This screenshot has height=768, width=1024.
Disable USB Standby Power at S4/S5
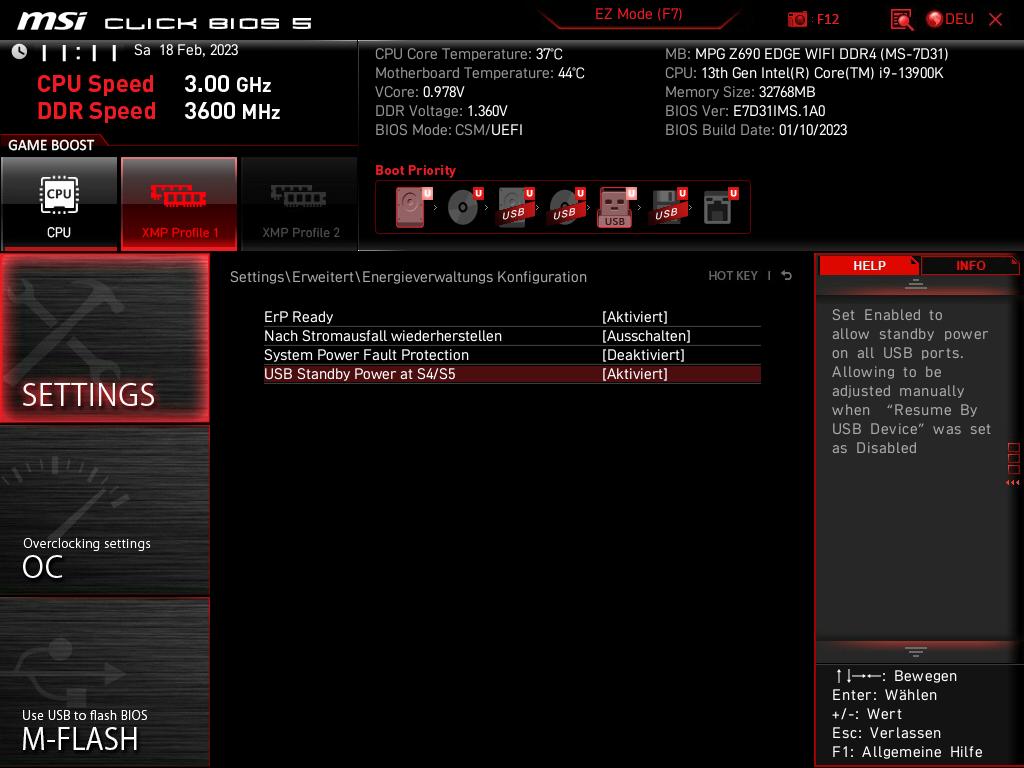tap(634, 374)
